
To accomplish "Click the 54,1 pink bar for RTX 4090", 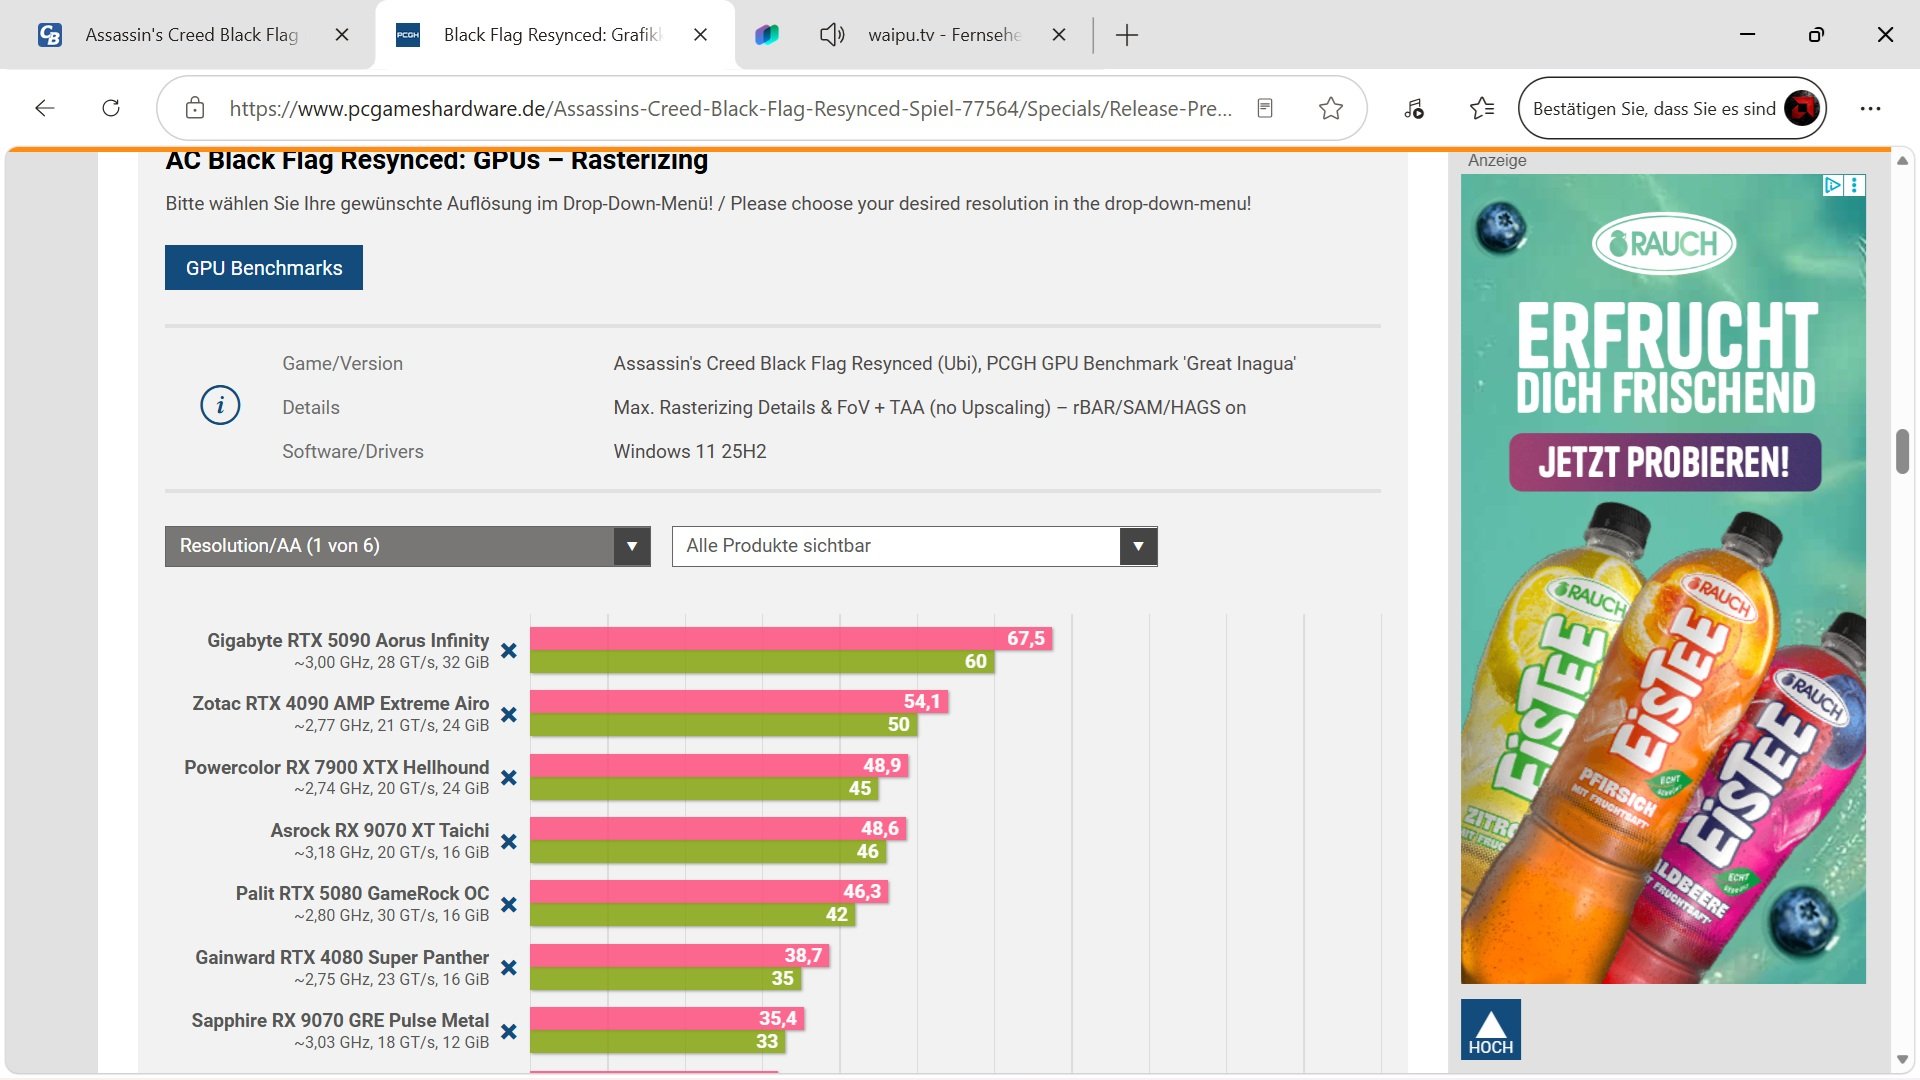I will point(739,702).
